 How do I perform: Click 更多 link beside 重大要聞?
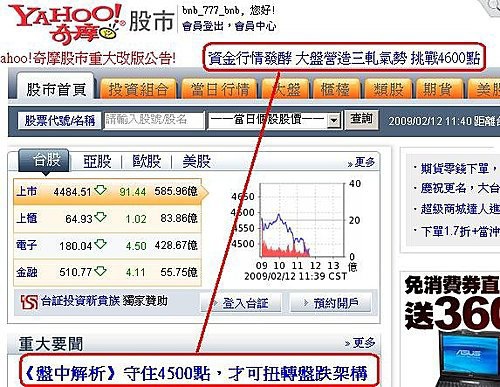tap(360, 343)
